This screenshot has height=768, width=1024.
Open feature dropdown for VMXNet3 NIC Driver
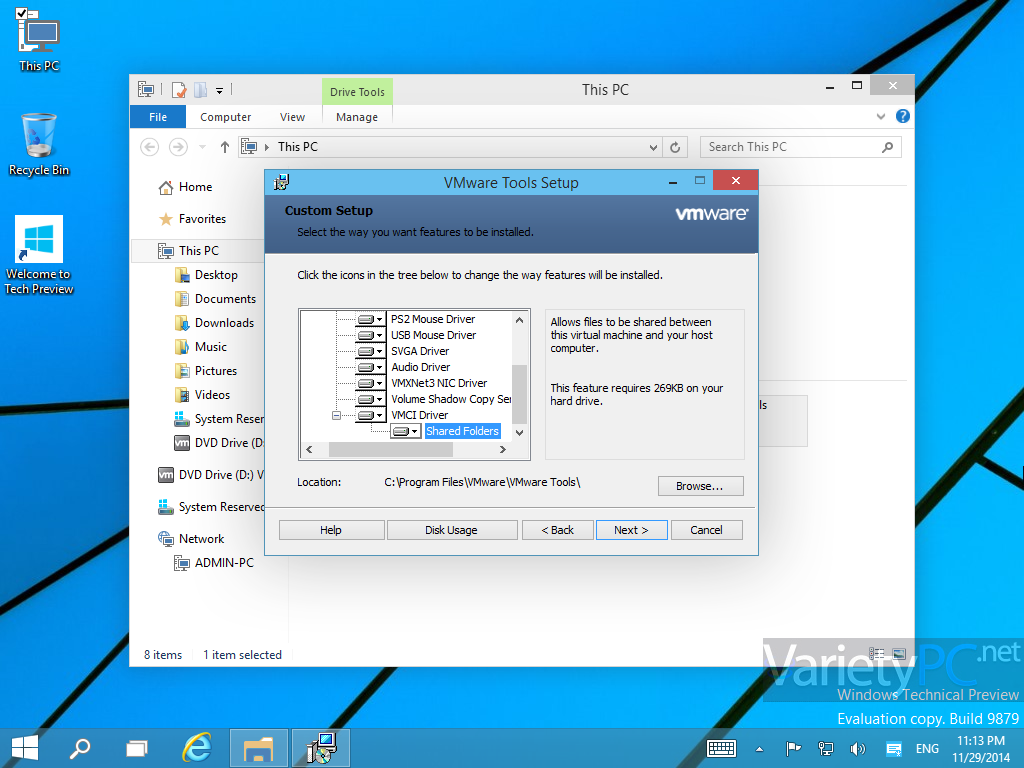point(370,383)
